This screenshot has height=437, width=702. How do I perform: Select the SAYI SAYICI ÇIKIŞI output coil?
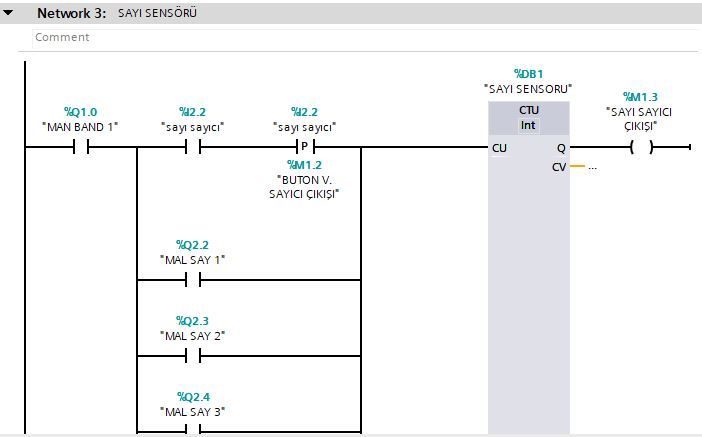pyautogui.click(x=640, y=147)
